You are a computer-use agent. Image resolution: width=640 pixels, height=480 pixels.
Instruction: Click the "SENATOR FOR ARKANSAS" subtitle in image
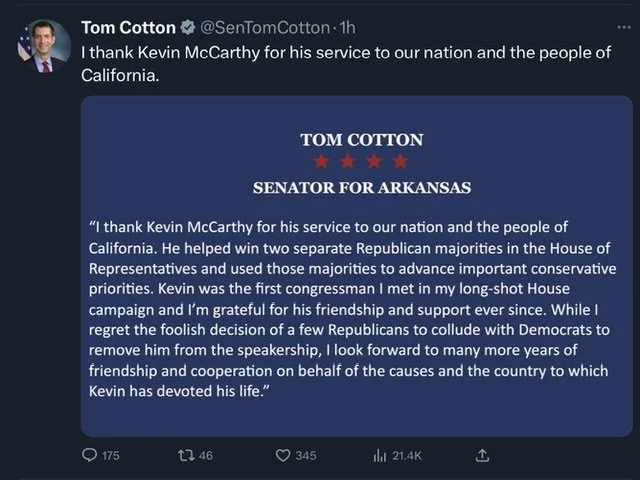[361, 187]
